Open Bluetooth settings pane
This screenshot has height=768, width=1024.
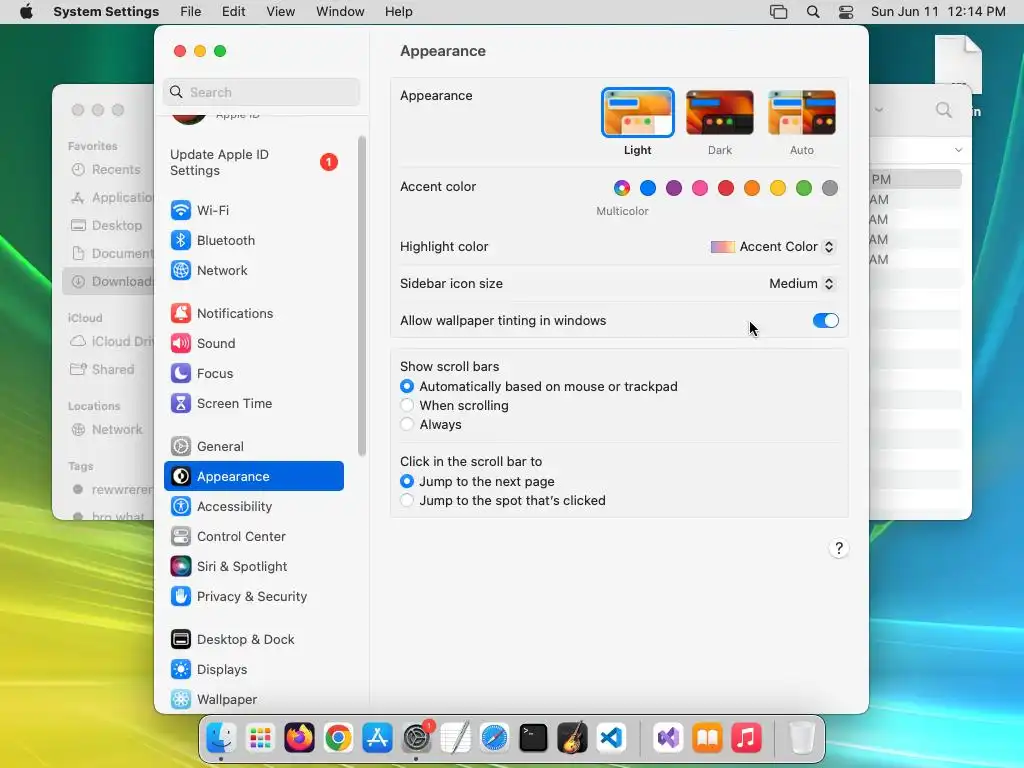253,240
